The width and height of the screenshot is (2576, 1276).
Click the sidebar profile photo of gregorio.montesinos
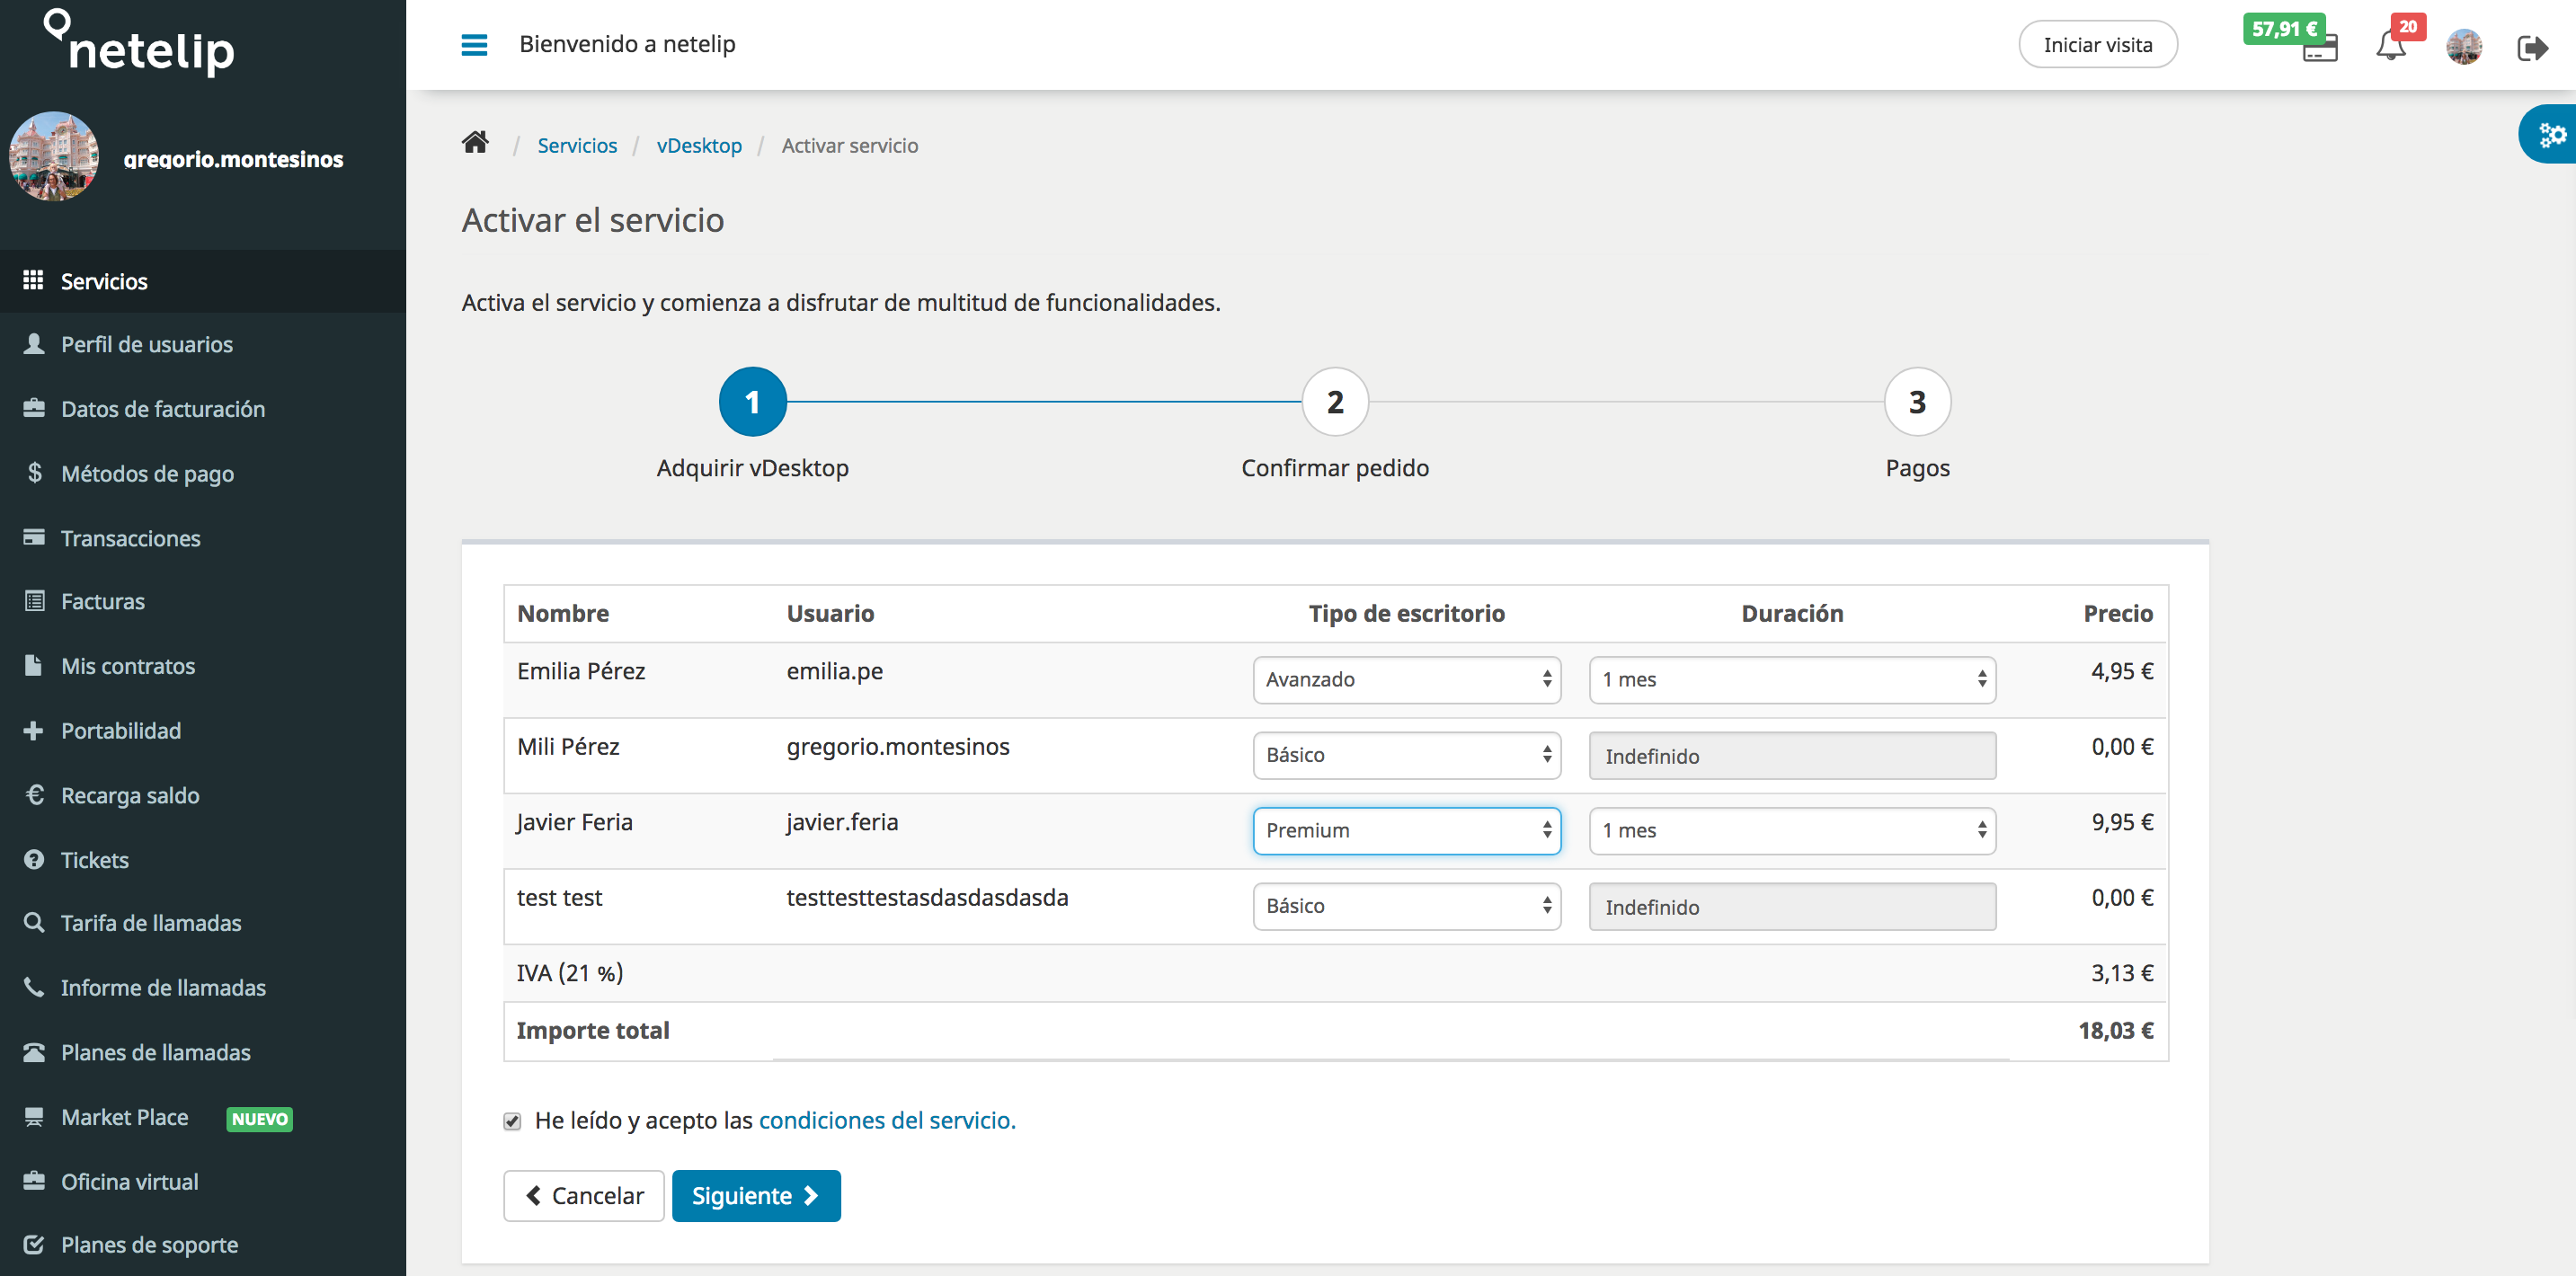pos(54,157)
